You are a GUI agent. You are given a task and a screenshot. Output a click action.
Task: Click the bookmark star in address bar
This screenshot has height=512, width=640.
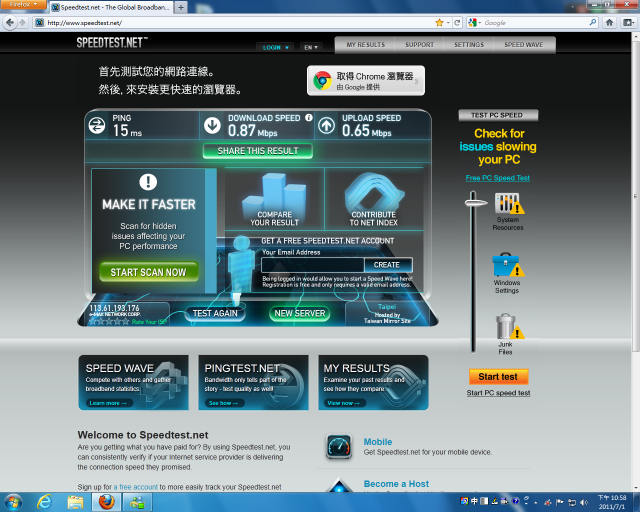click(439, 22)
